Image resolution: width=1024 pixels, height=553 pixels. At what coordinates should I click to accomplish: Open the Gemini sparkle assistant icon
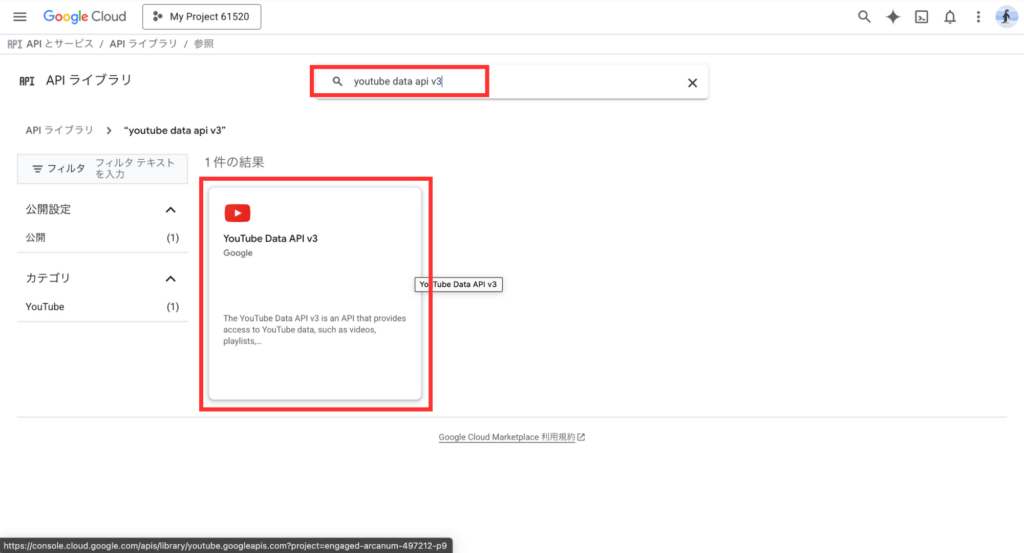click(893, 17)
